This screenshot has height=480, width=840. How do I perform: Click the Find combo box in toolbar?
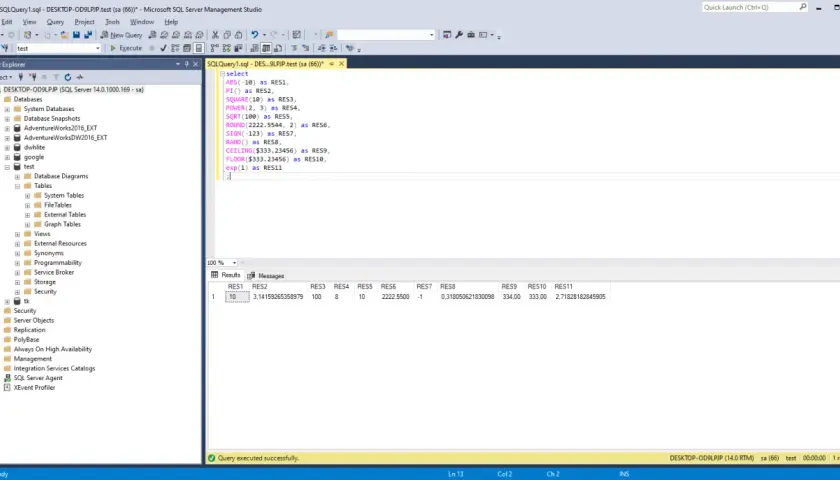(x=386, y=35)
